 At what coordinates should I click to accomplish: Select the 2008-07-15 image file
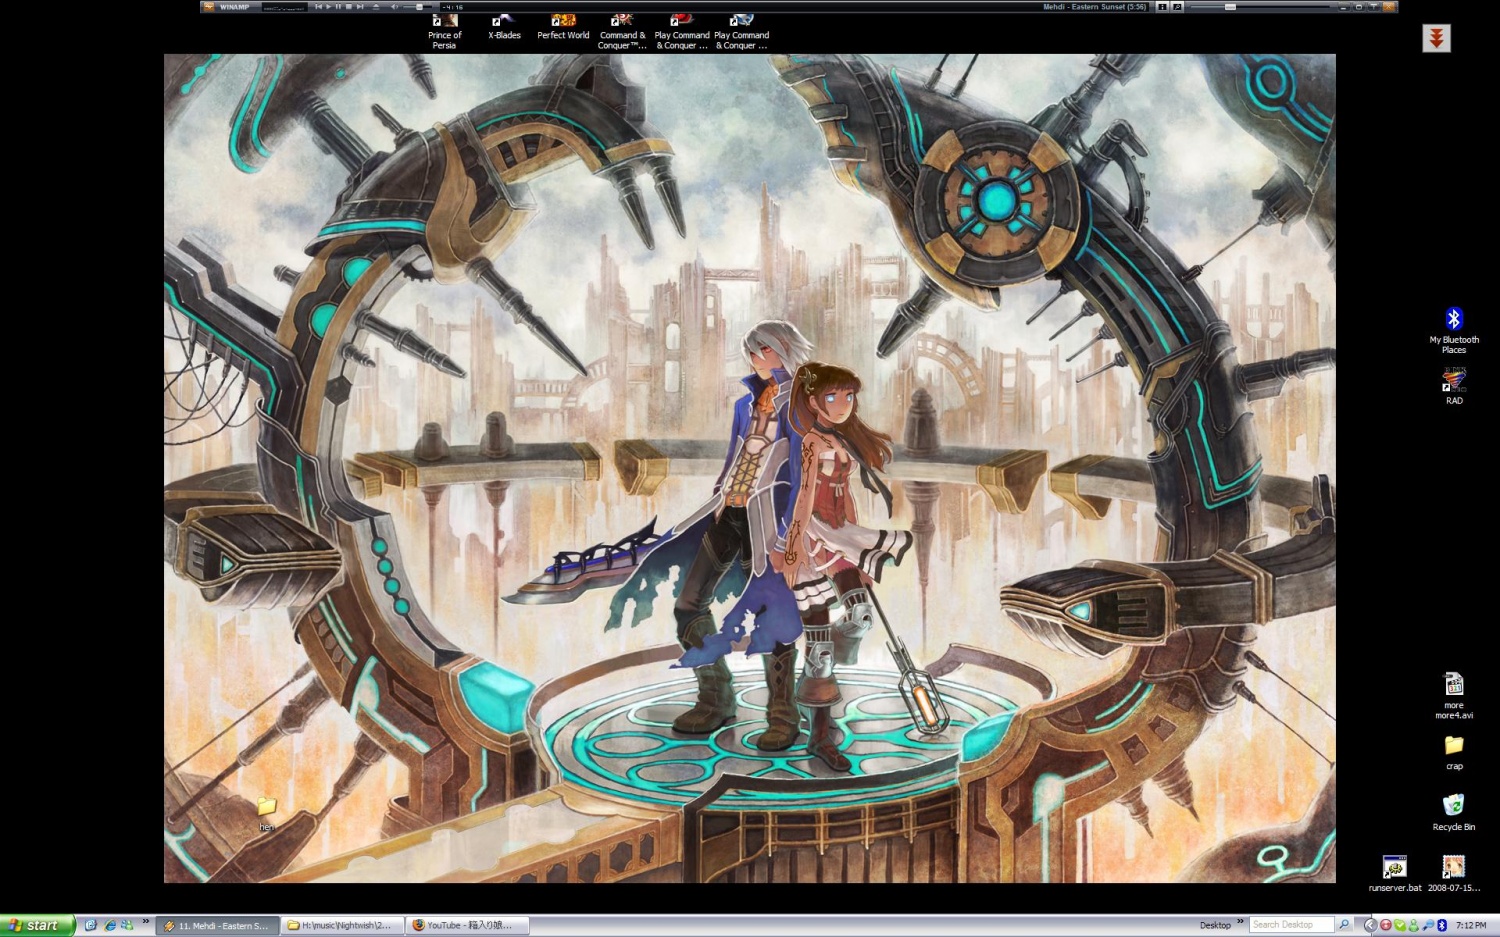(1454, 874)
